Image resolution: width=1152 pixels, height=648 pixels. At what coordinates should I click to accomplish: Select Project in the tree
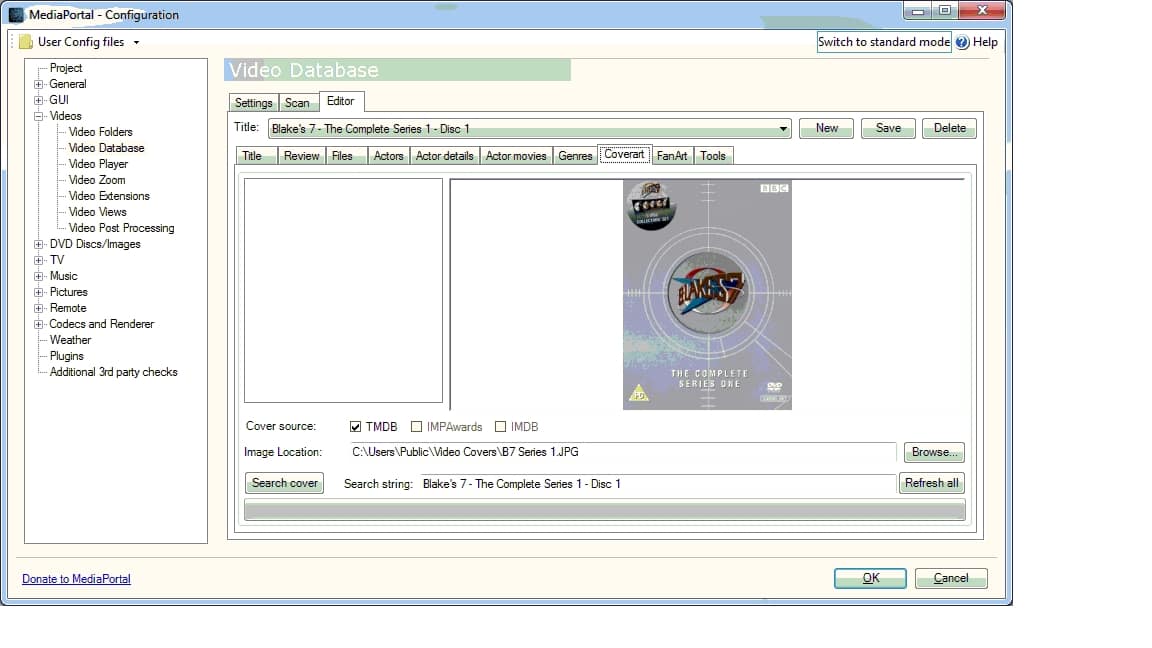pyautogui.click(x=66, y=68)
